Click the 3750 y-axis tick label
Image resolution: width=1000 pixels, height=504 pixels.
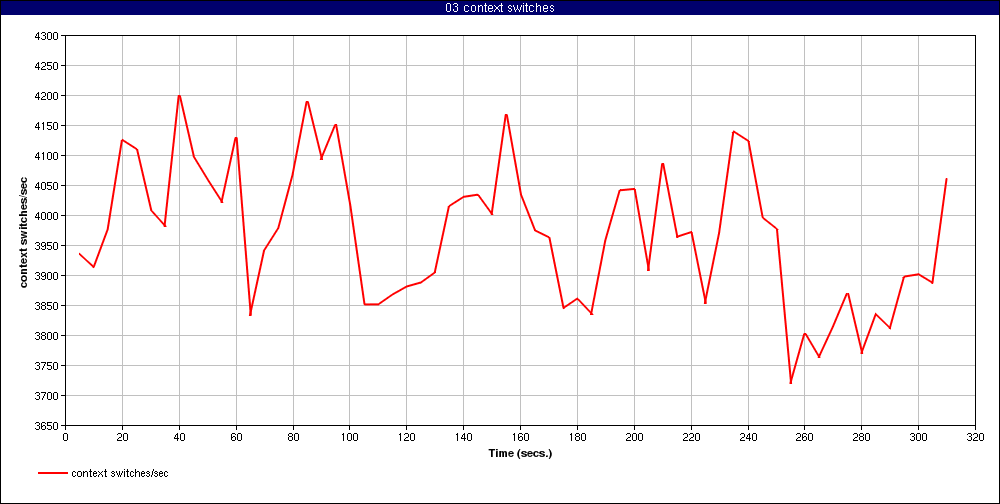[x=48, y=366]
